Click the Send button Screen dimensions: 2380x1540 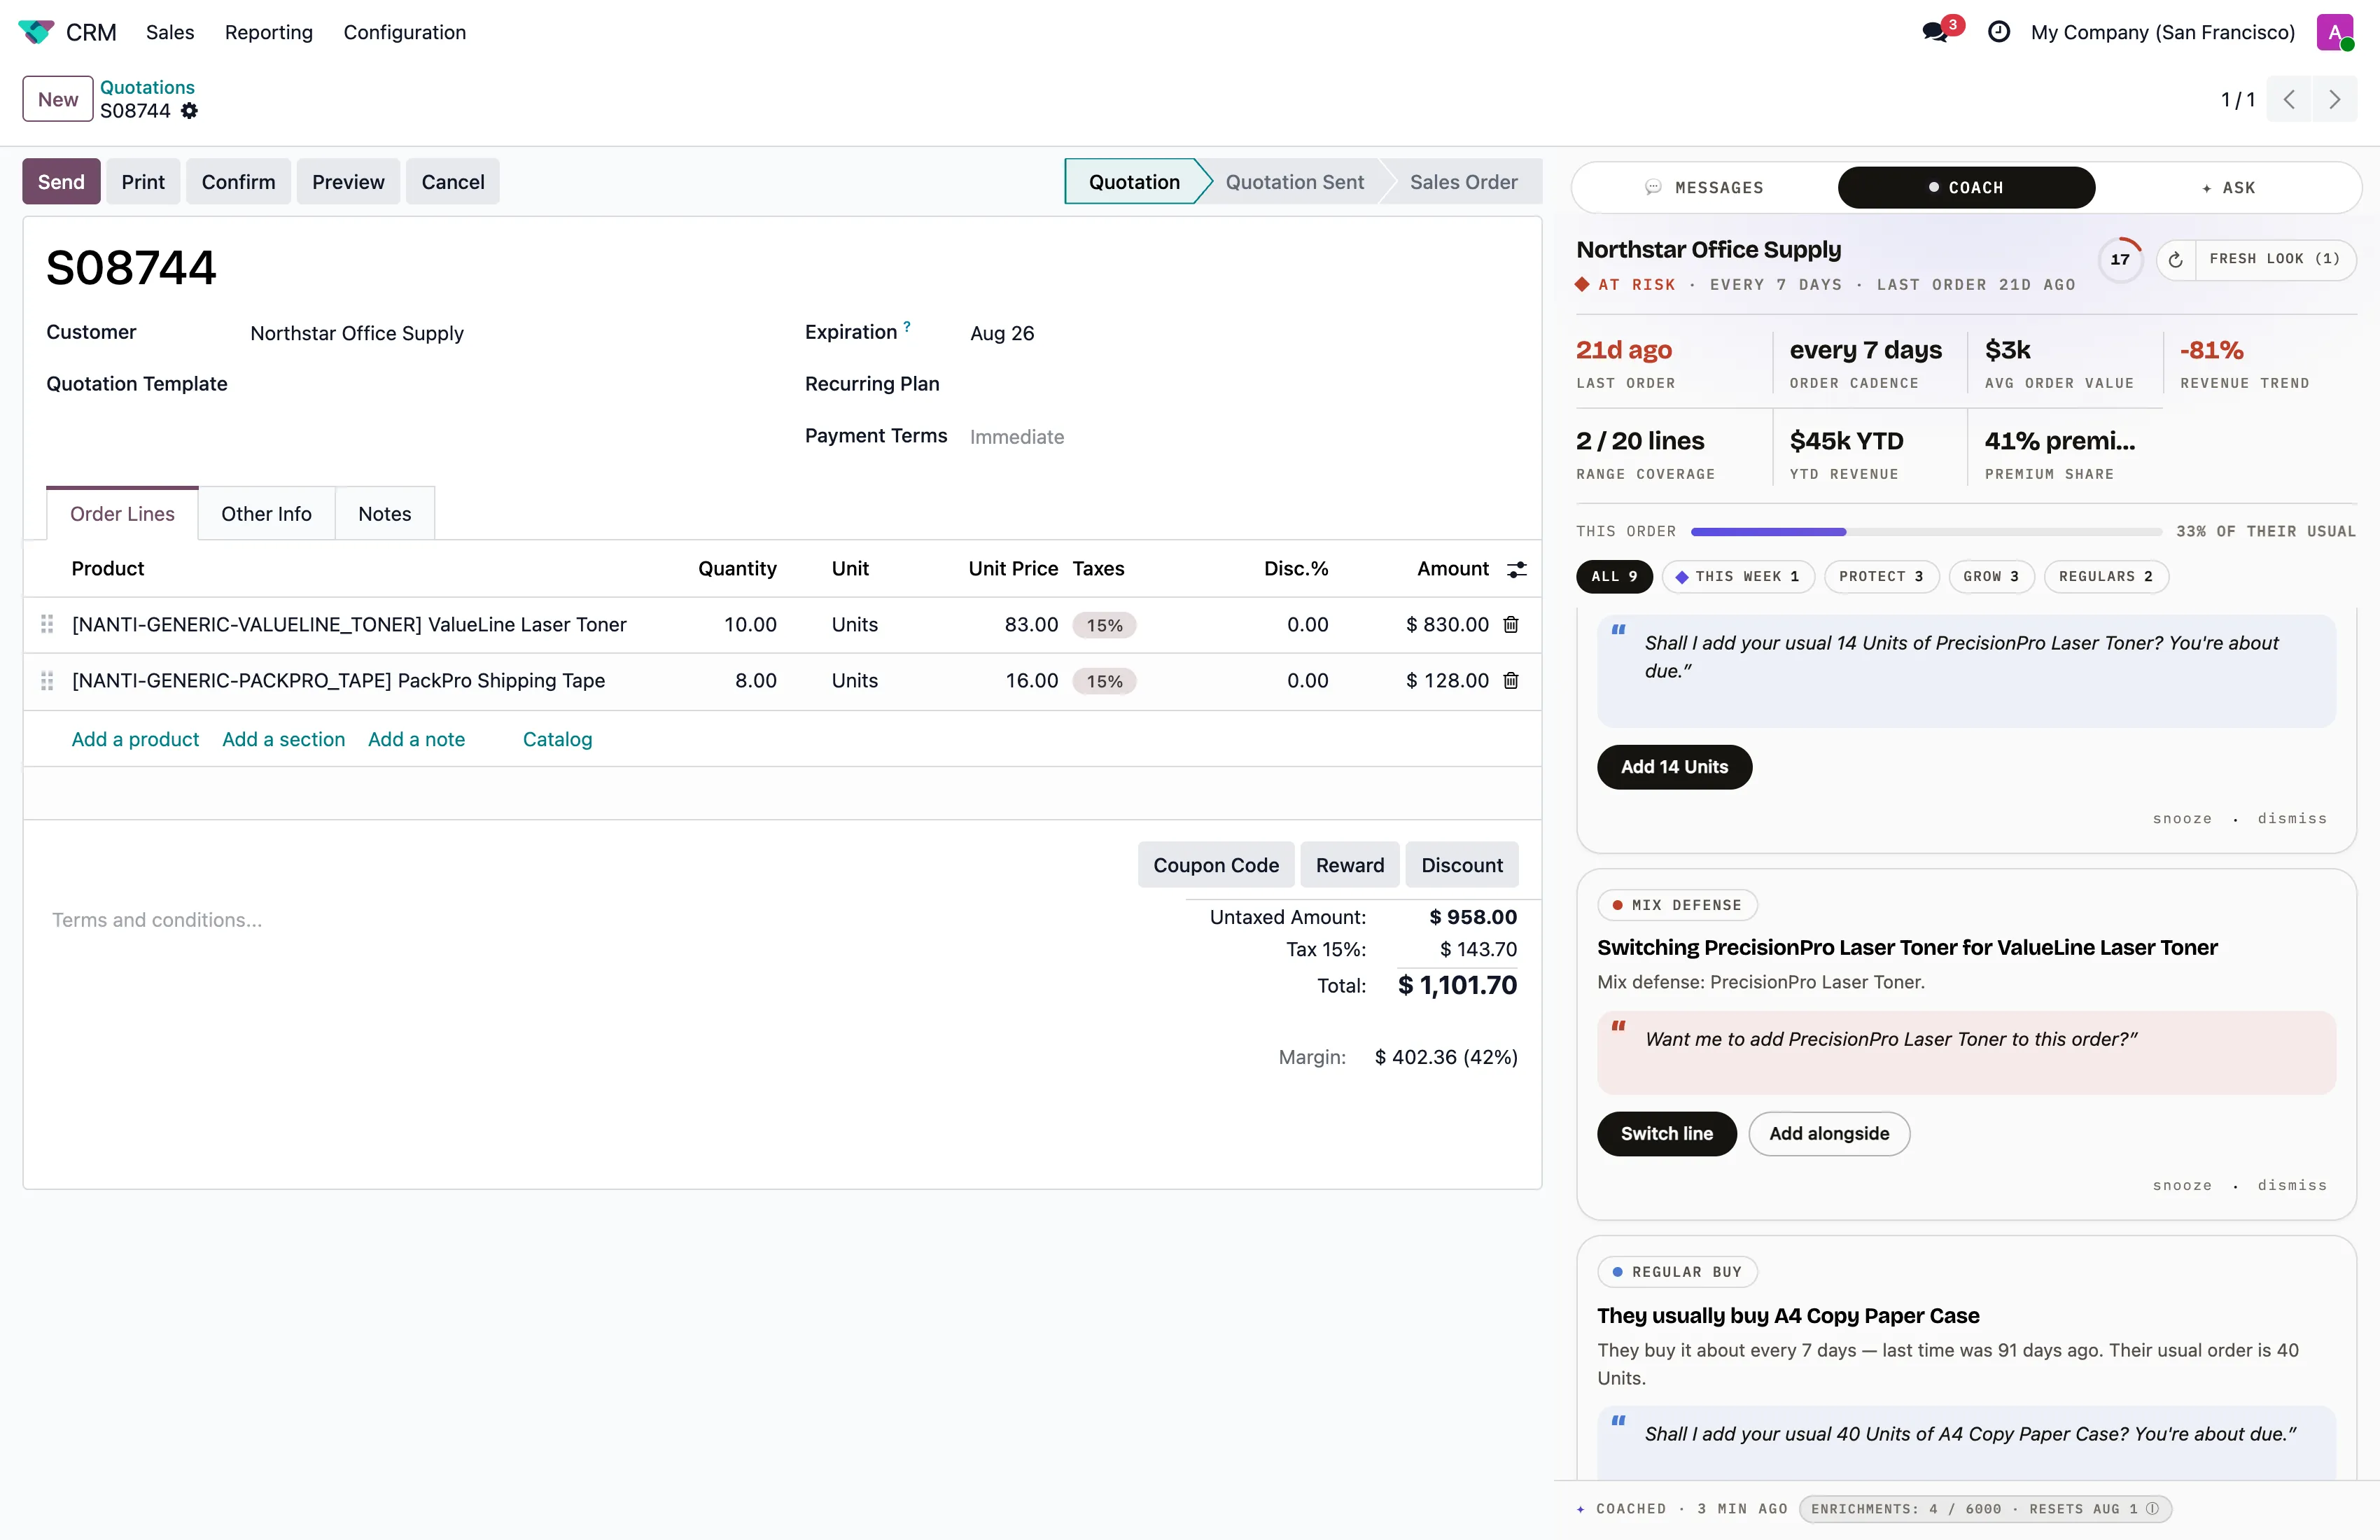61,182
